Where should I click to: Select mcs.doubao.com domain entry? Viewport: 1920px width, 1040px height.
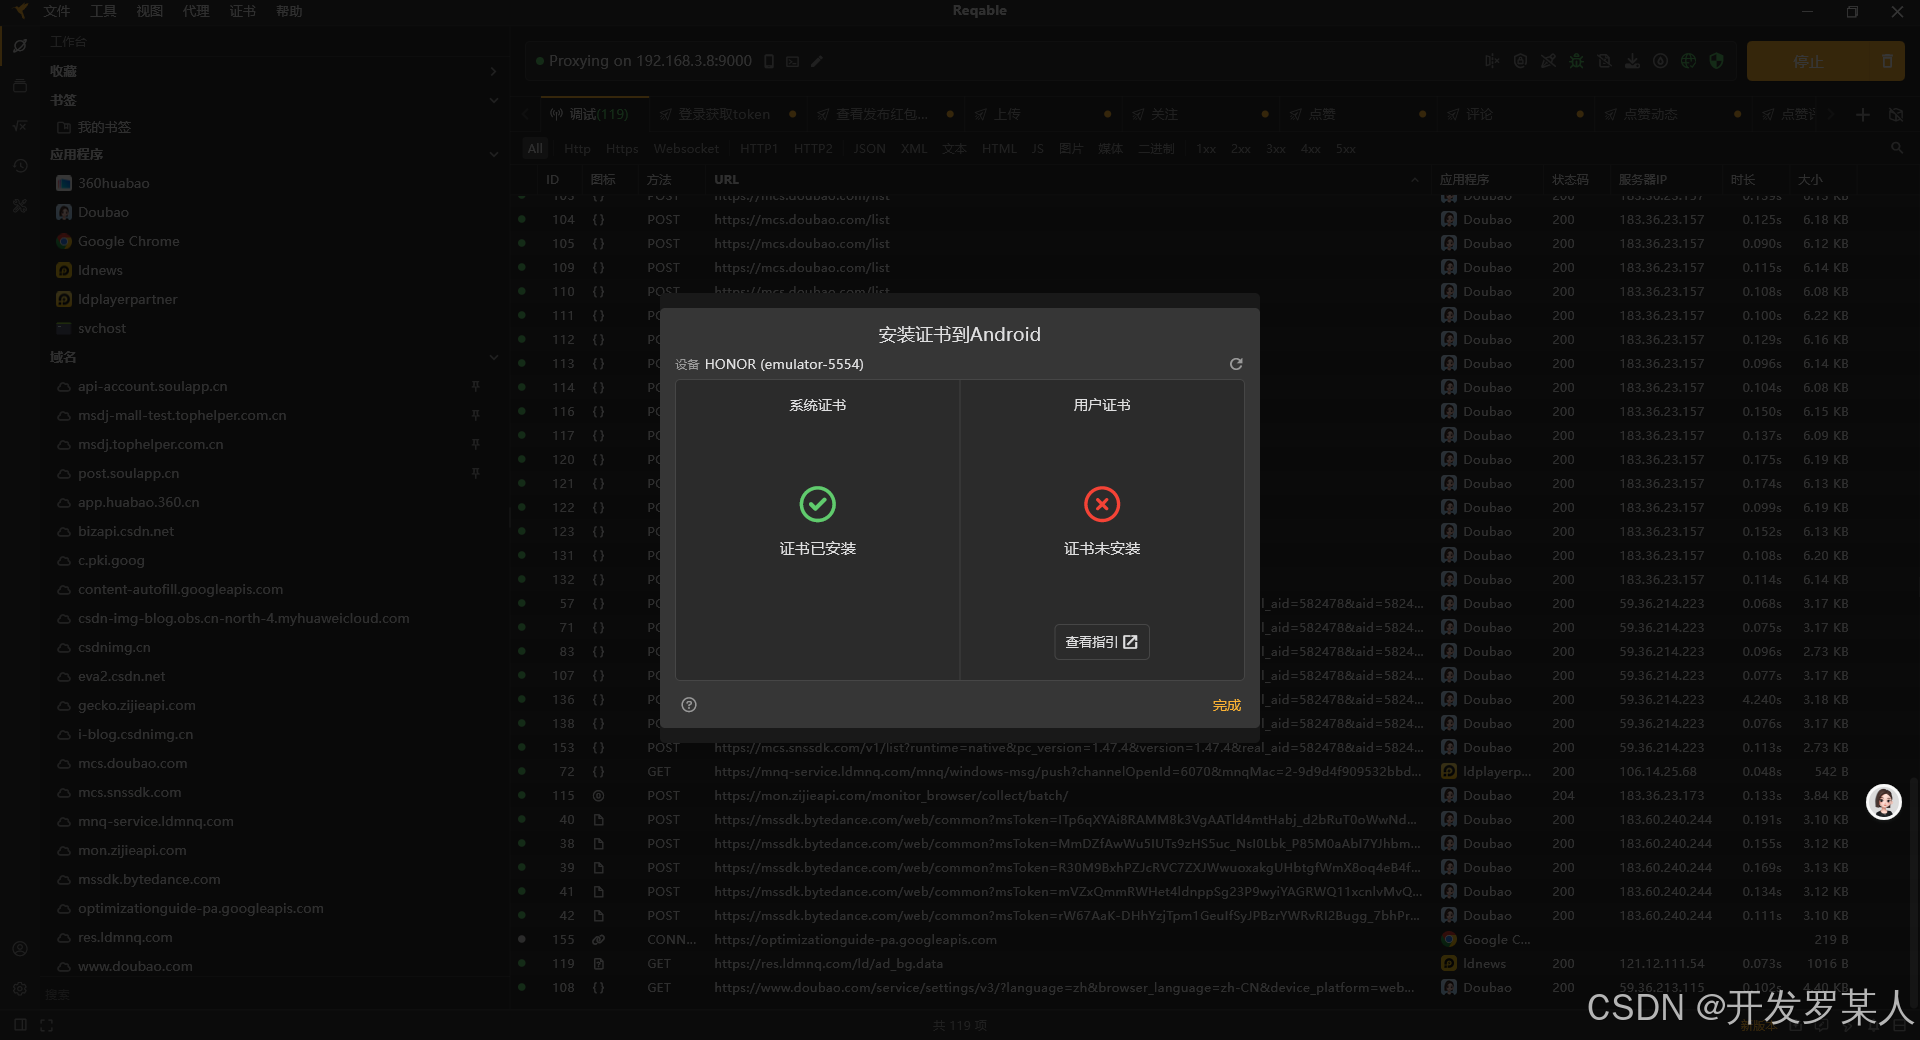pos(132,763)
